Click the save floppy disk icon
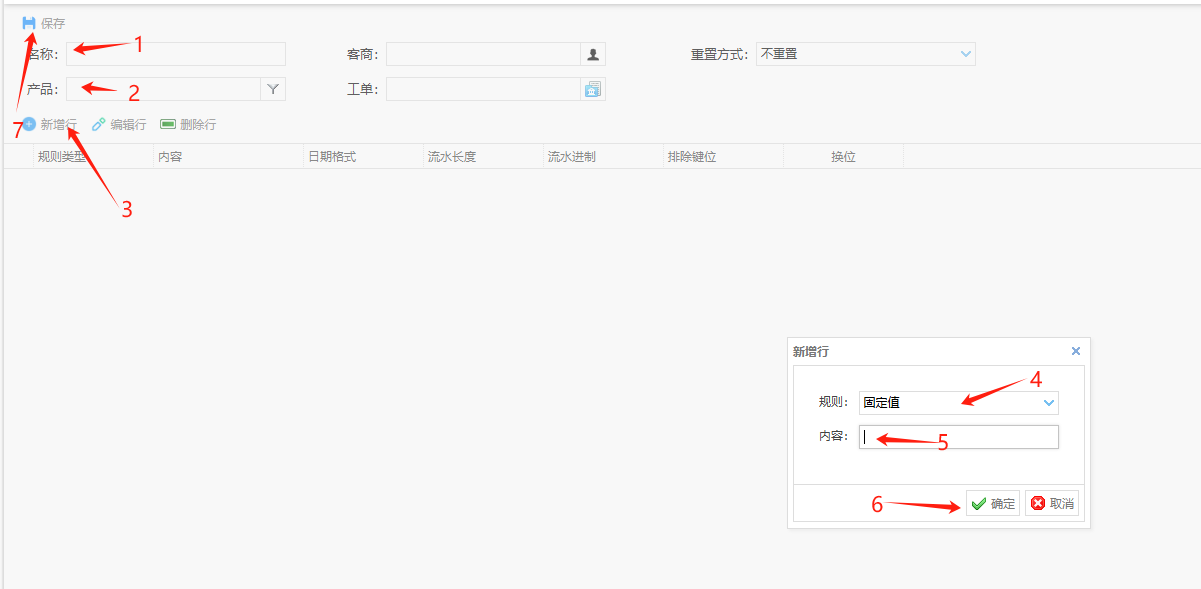 point(29,23)
